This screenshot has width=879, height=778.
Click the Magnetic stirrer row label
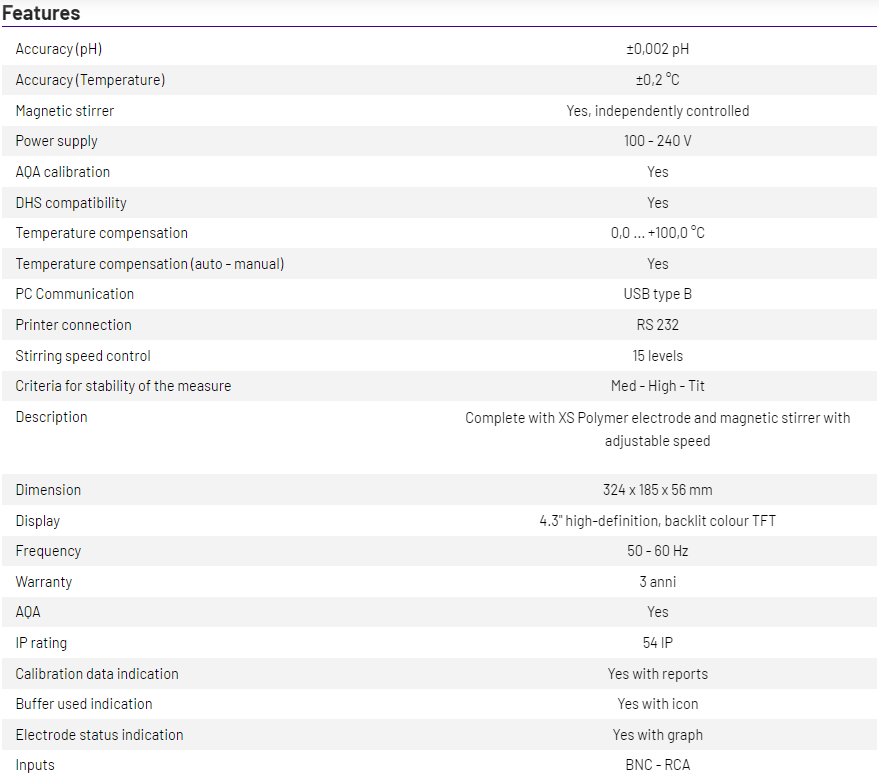tap(65, 111)
